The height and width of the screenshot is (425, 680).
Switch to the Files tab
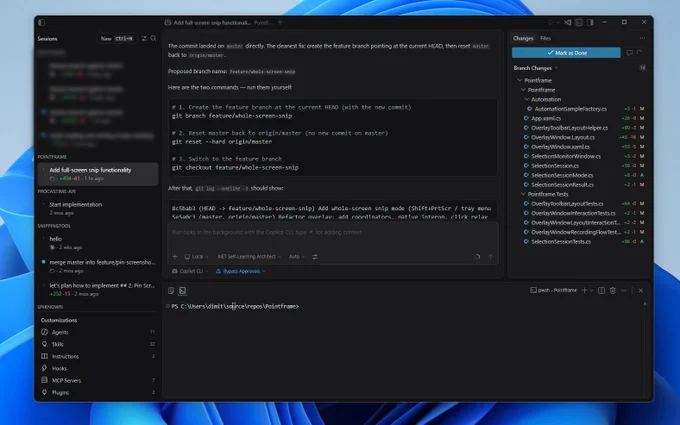[545, 39]
